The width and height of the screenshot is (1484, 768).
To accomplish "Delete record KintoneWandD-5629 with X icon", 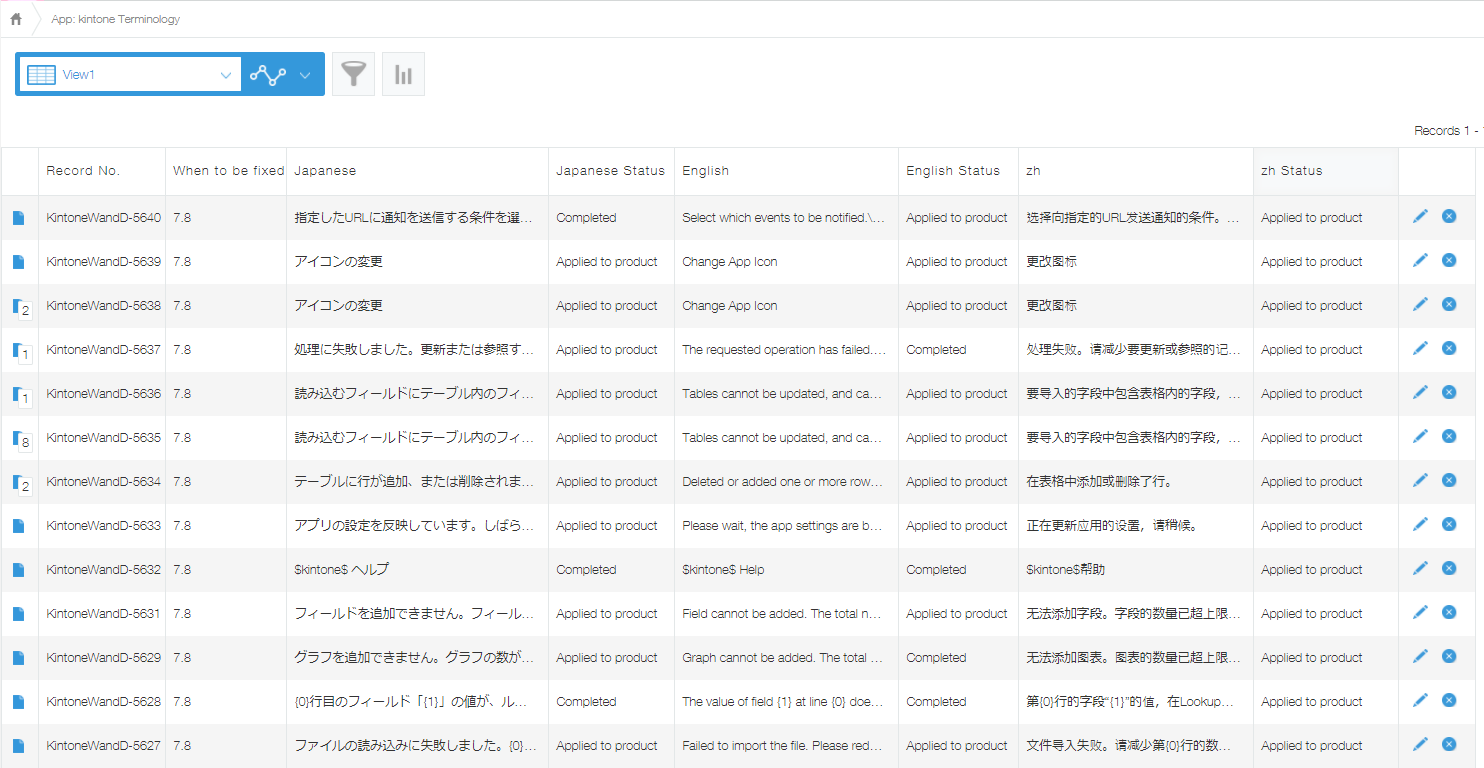I will [x=1449, y=656].
